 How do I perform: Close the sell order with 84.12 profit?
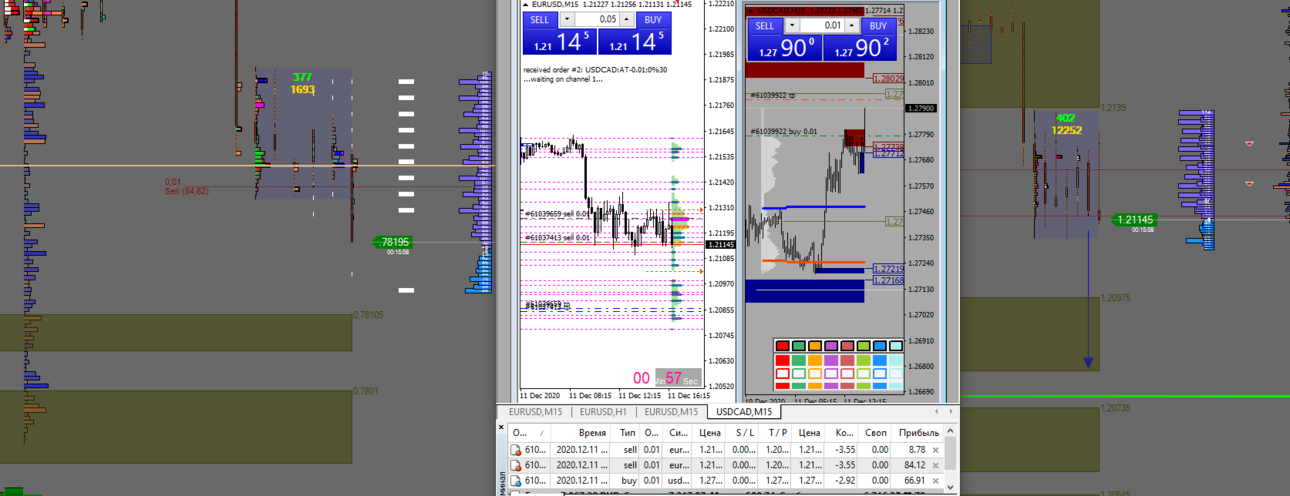click(935, 465)
